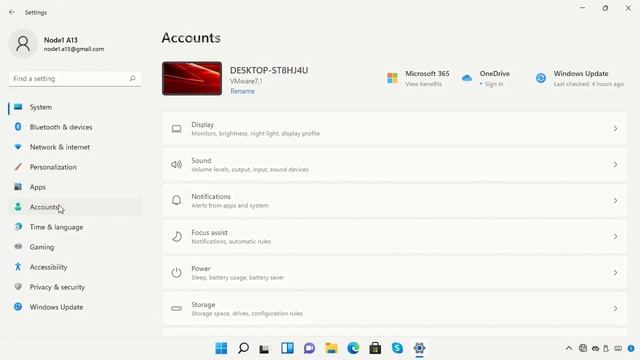
Task: Expand Notifications with its chevron
Action: click(615, 200)
